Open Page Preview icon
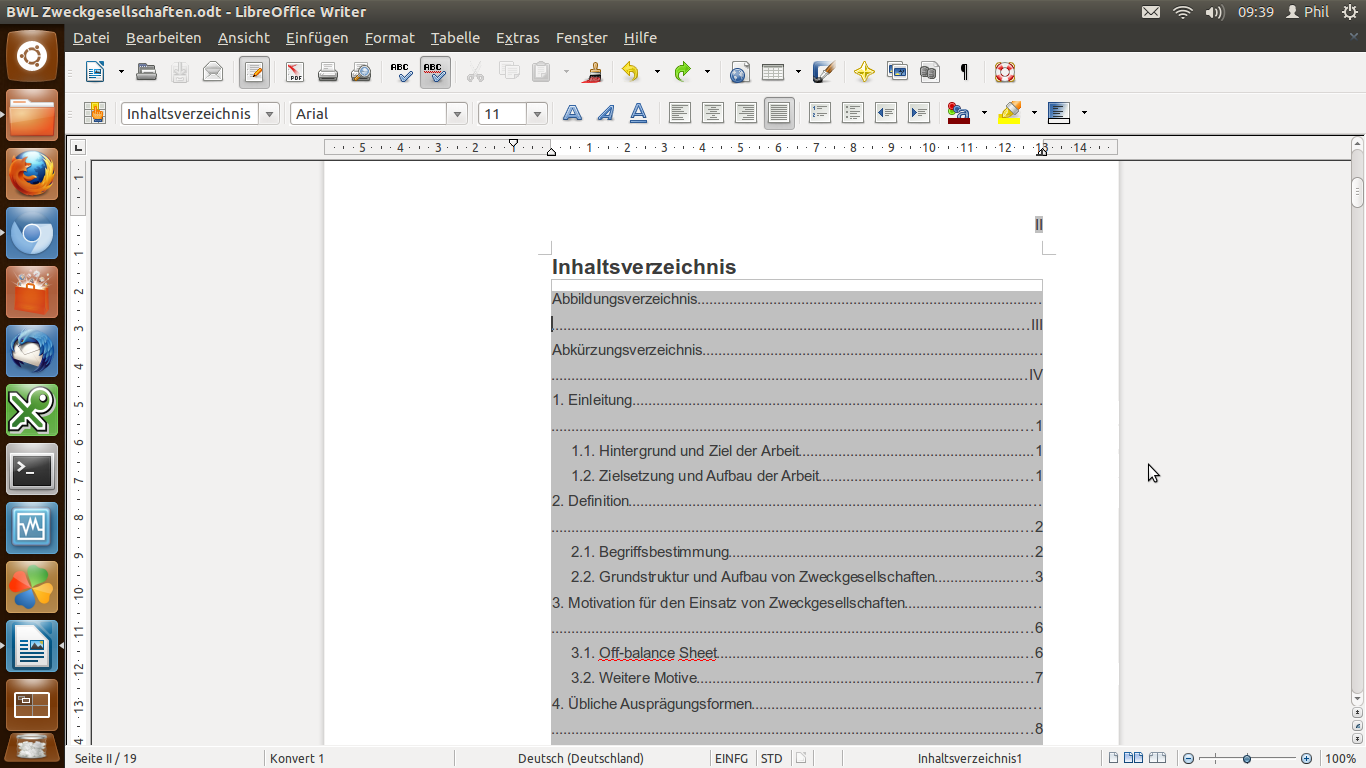Screen dimensions: 1366x768 (361, 72)
